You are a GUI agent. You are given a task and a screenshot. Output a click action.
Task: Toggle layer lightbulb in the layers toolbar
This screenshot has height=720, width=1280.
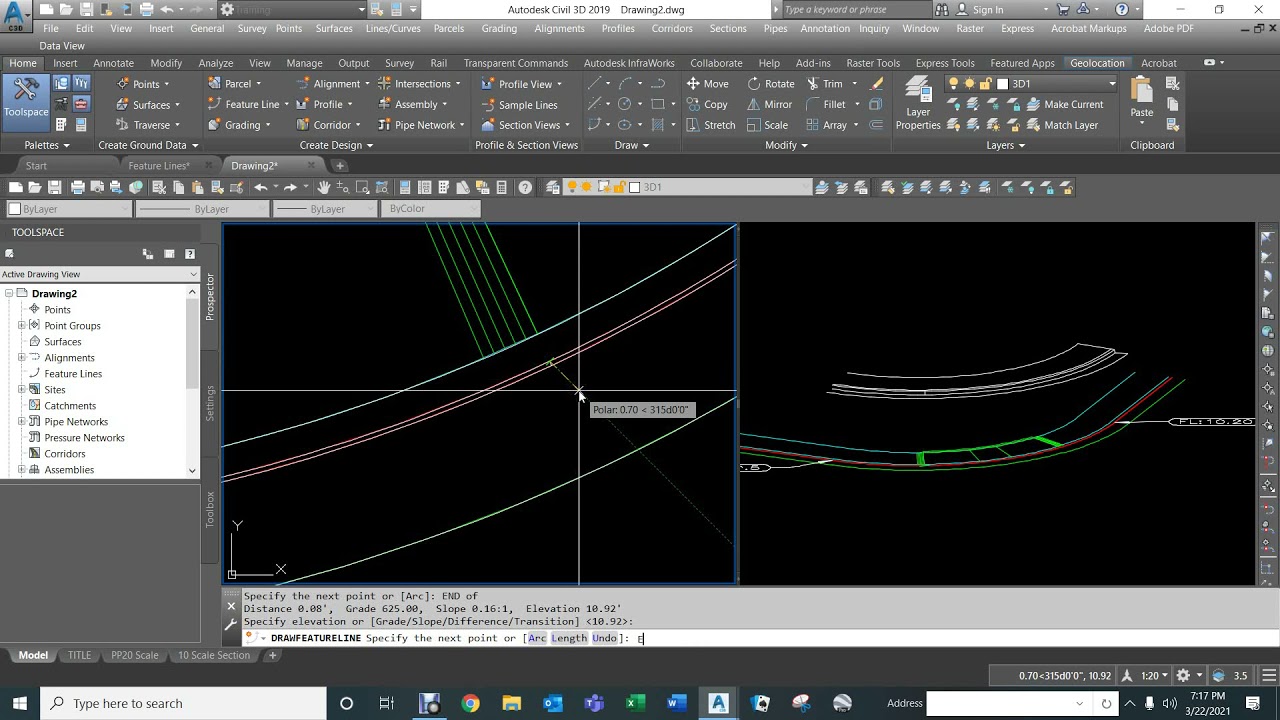point(572,187)
